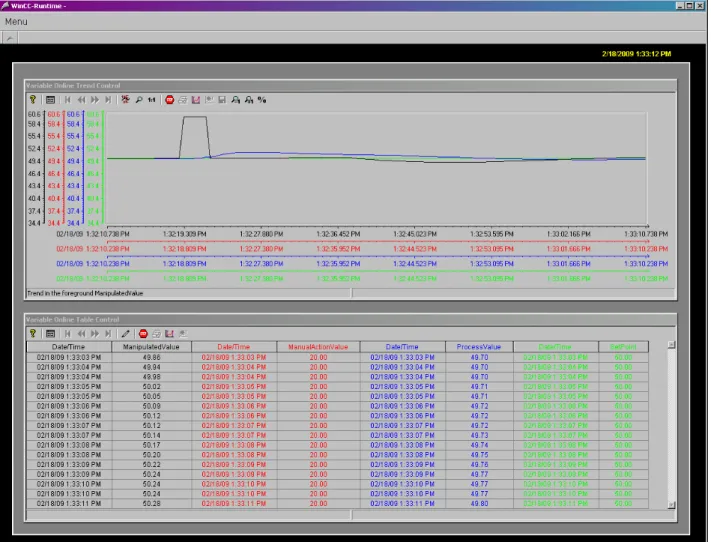
Task: Click the Variable Online Trend Control title
Action: 73,86
